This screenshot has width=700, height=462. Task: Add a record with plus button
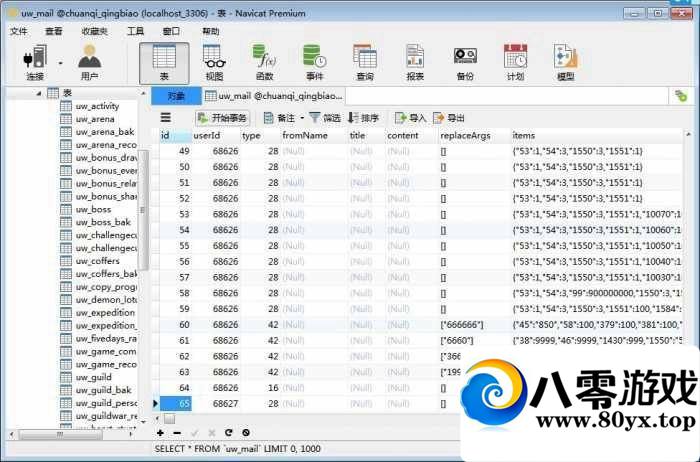click(160, 432)
